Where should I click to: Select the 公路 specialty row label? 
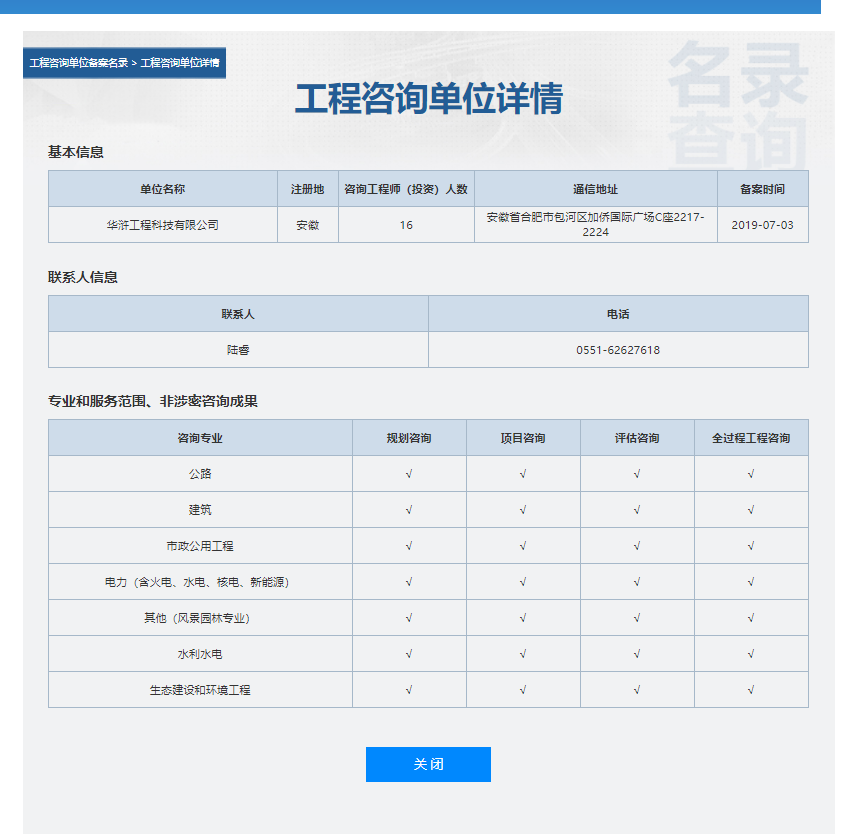[x=200, y=474]
